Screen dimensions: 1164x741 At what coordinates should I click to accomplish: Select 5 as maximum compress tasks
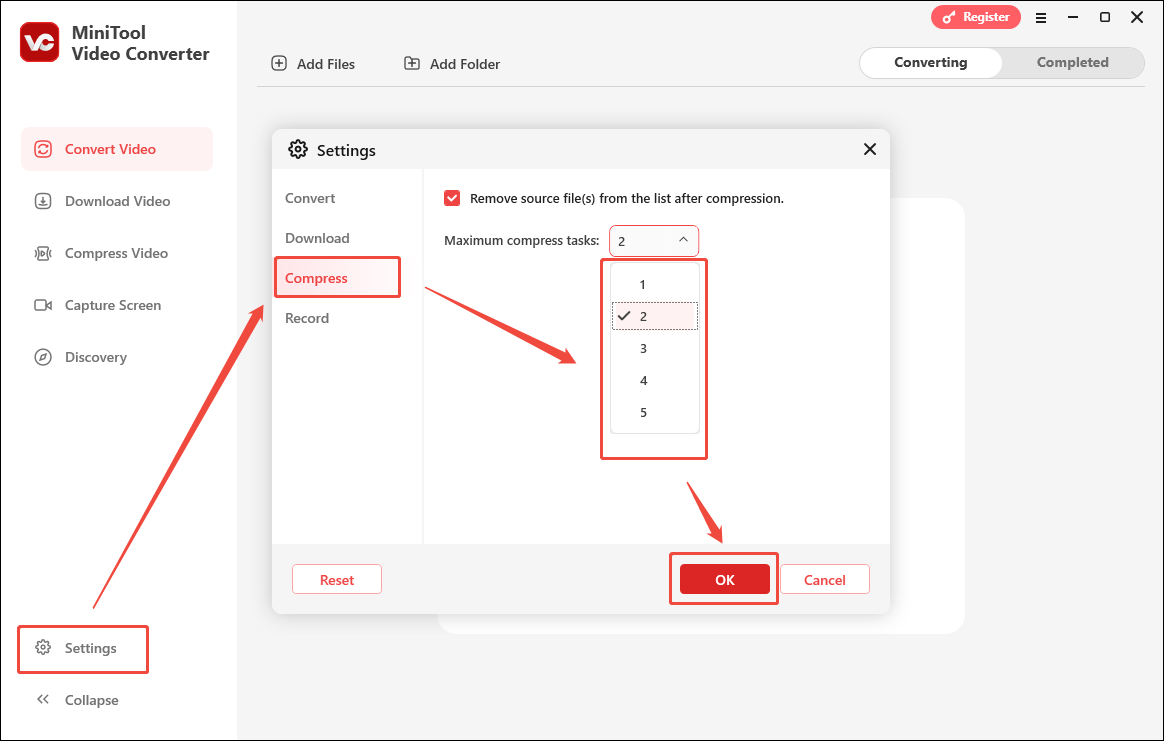642,412
